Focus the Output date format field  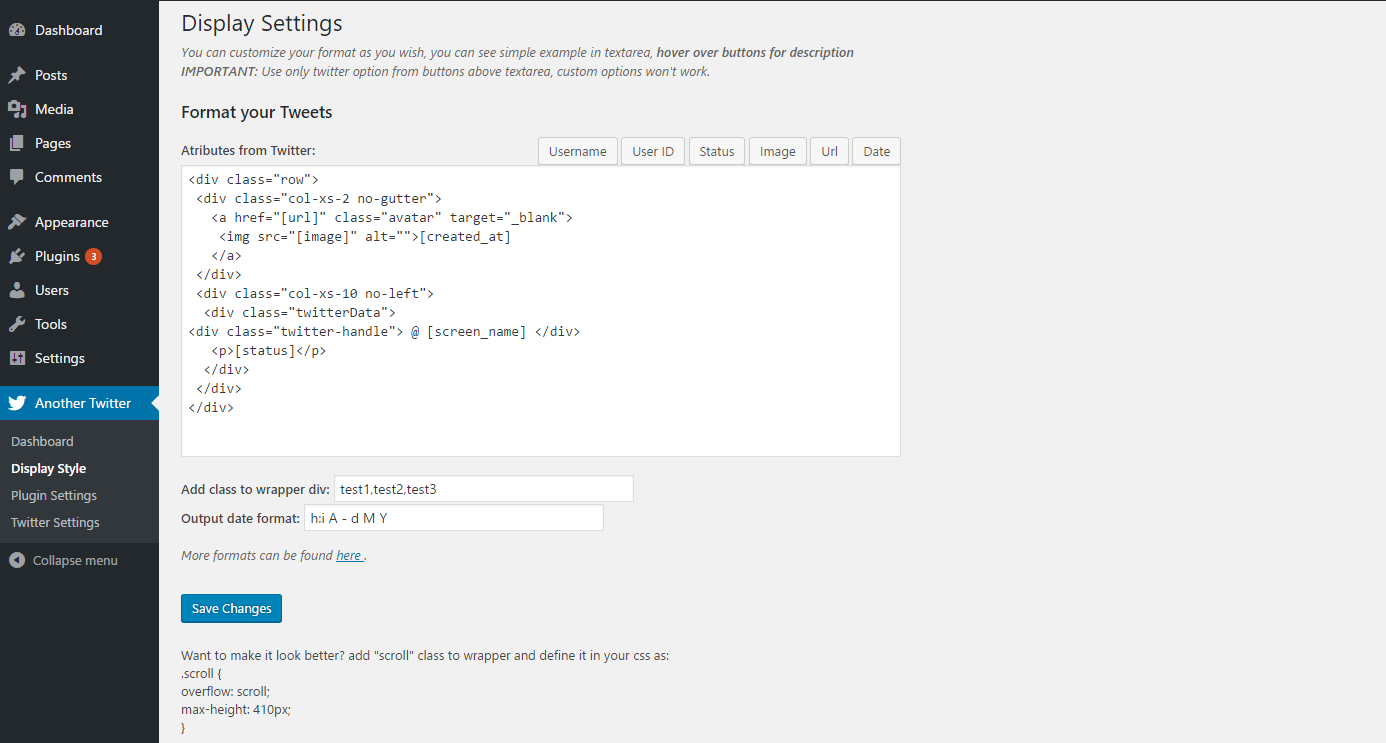tap(454, 518)
